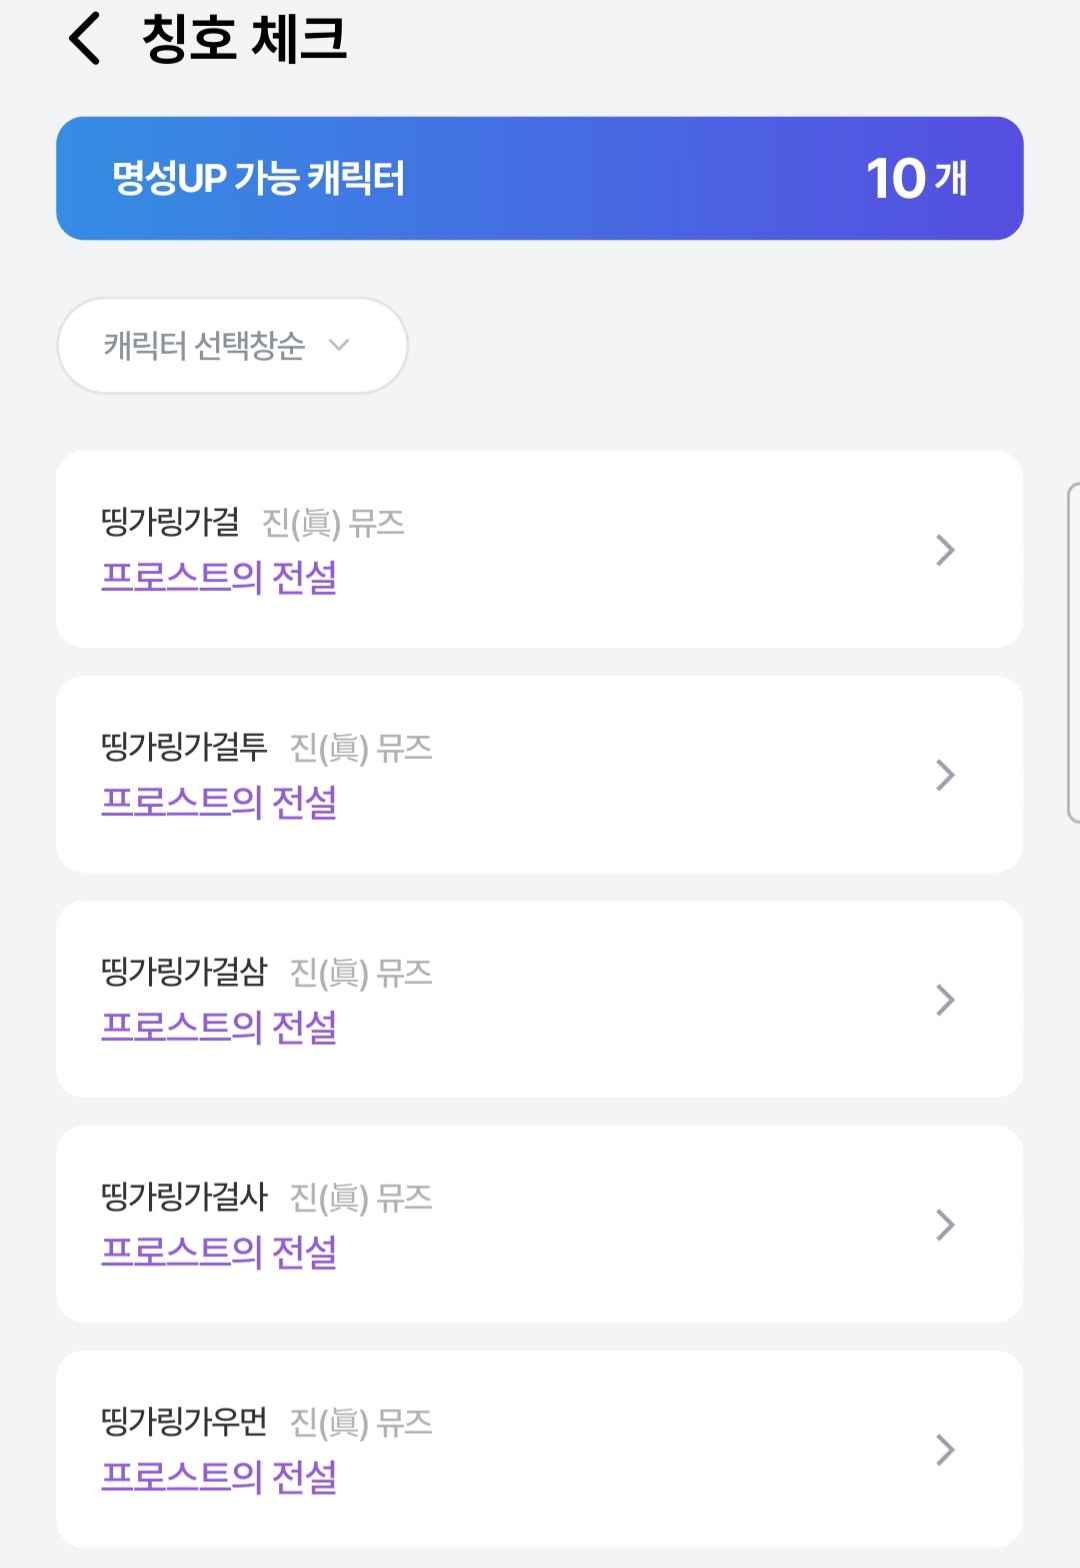Open chevron for 띵가링가걸삼 character

coord(945,1000)
